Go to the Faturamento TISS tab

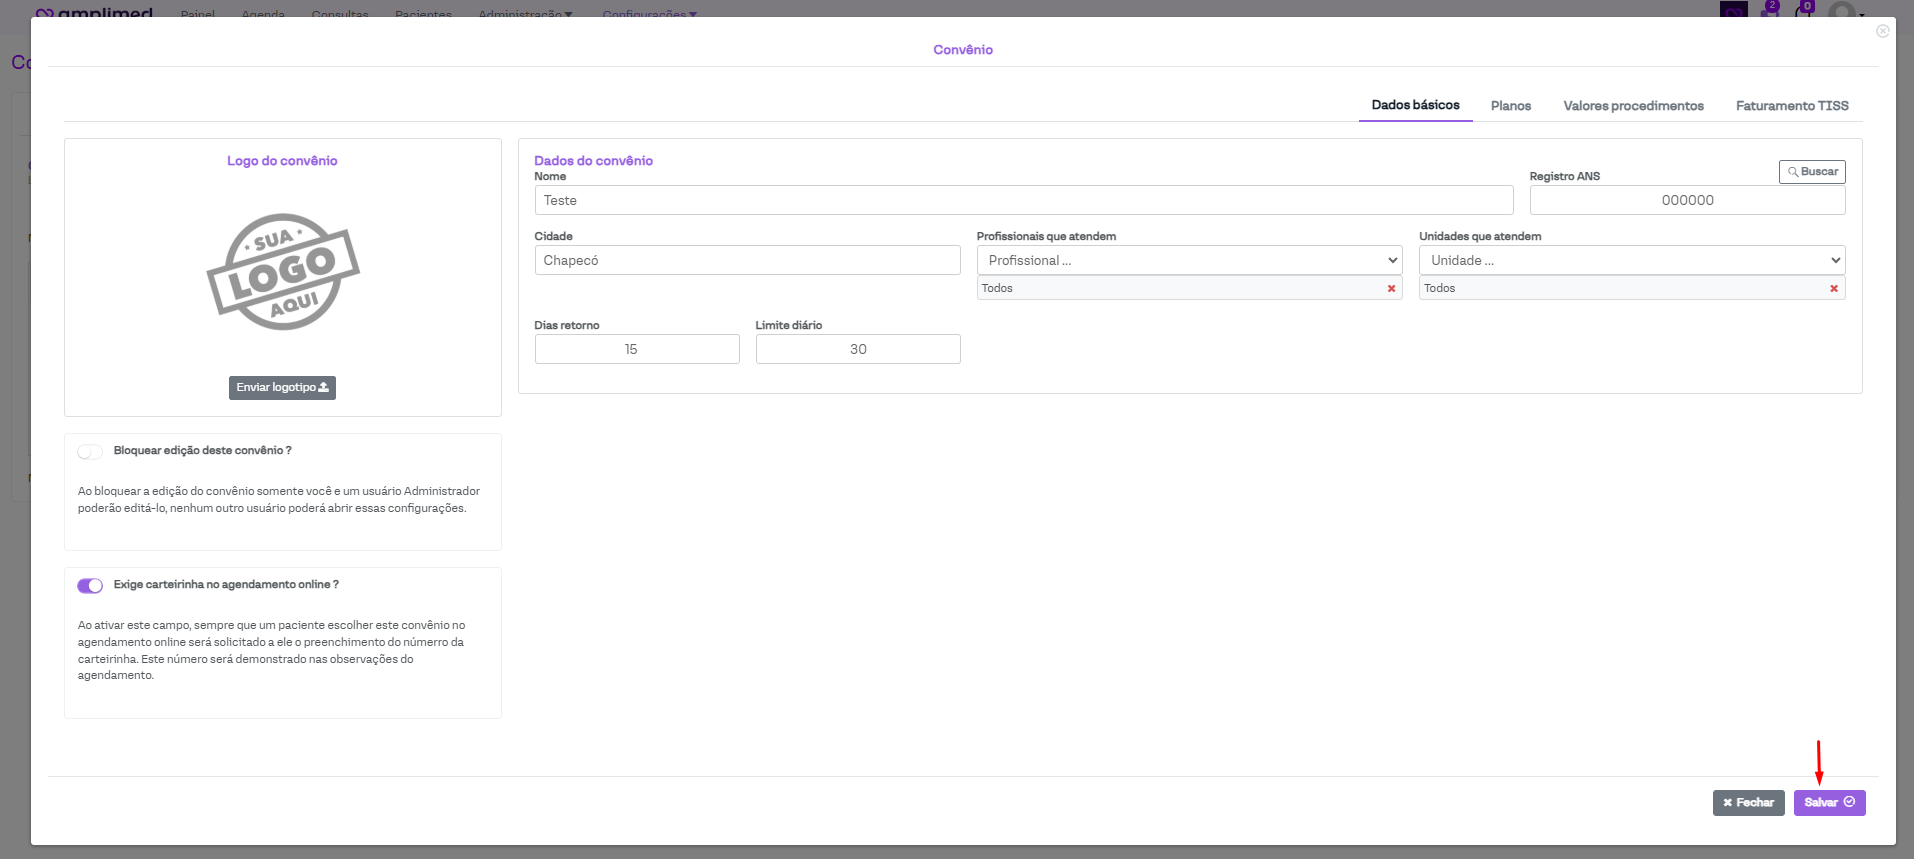pyautogui.click(x=1791, y=106)
